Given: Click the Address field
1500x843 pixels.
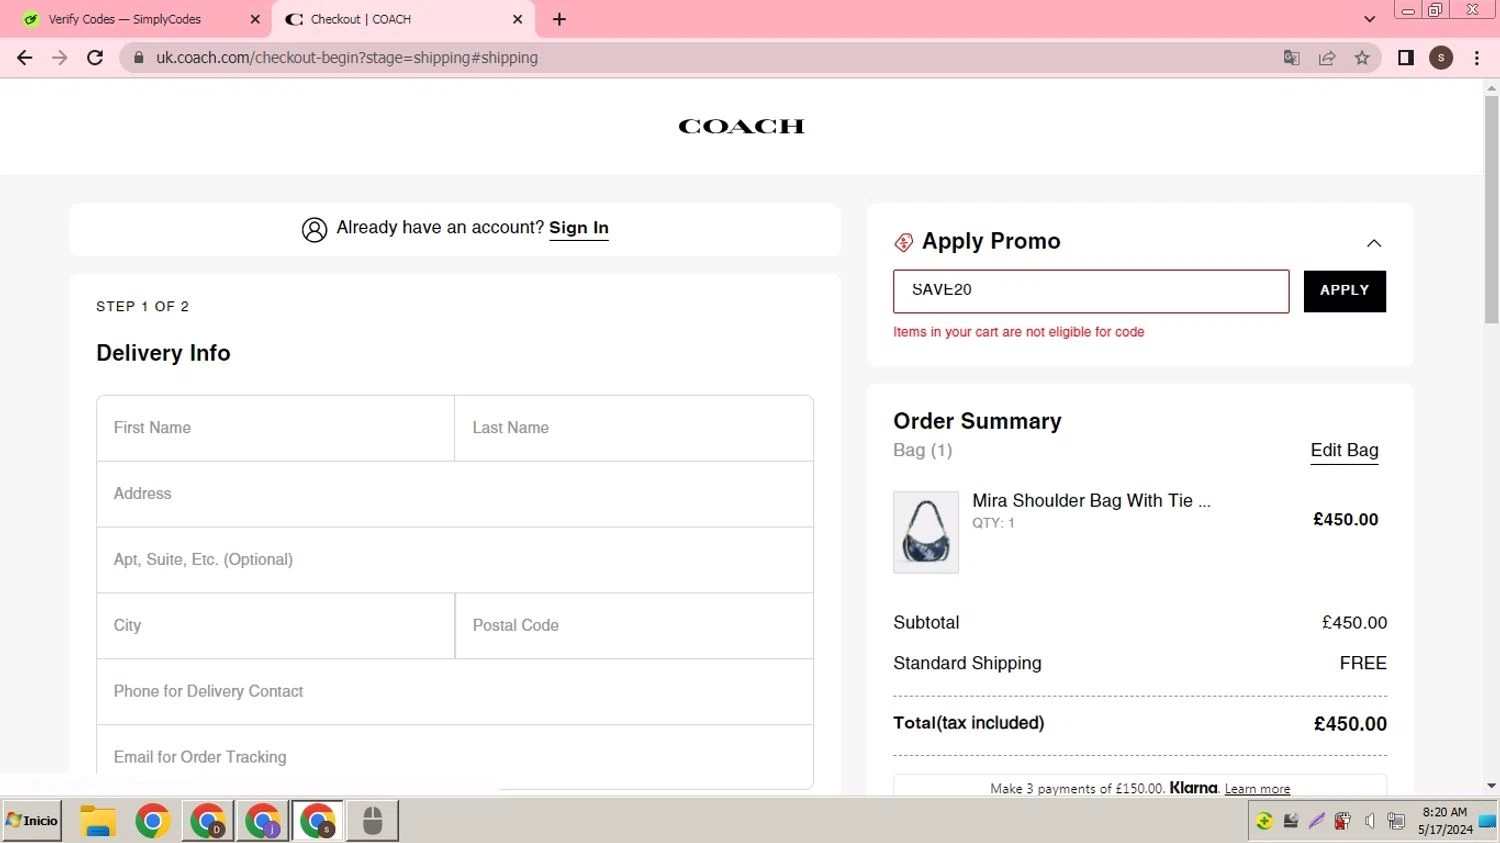Looking at the screenshot, I should point(455,494).
